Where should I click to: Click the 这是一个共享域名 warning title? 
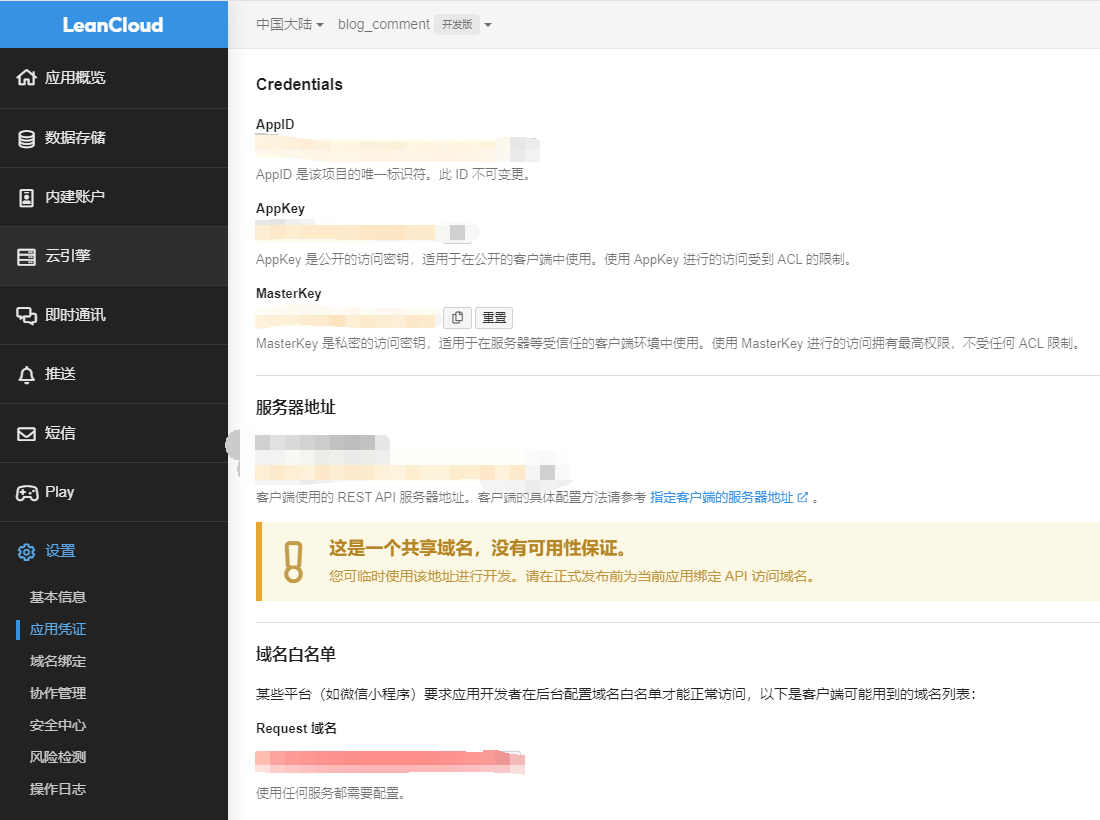[x=477, y=548]
